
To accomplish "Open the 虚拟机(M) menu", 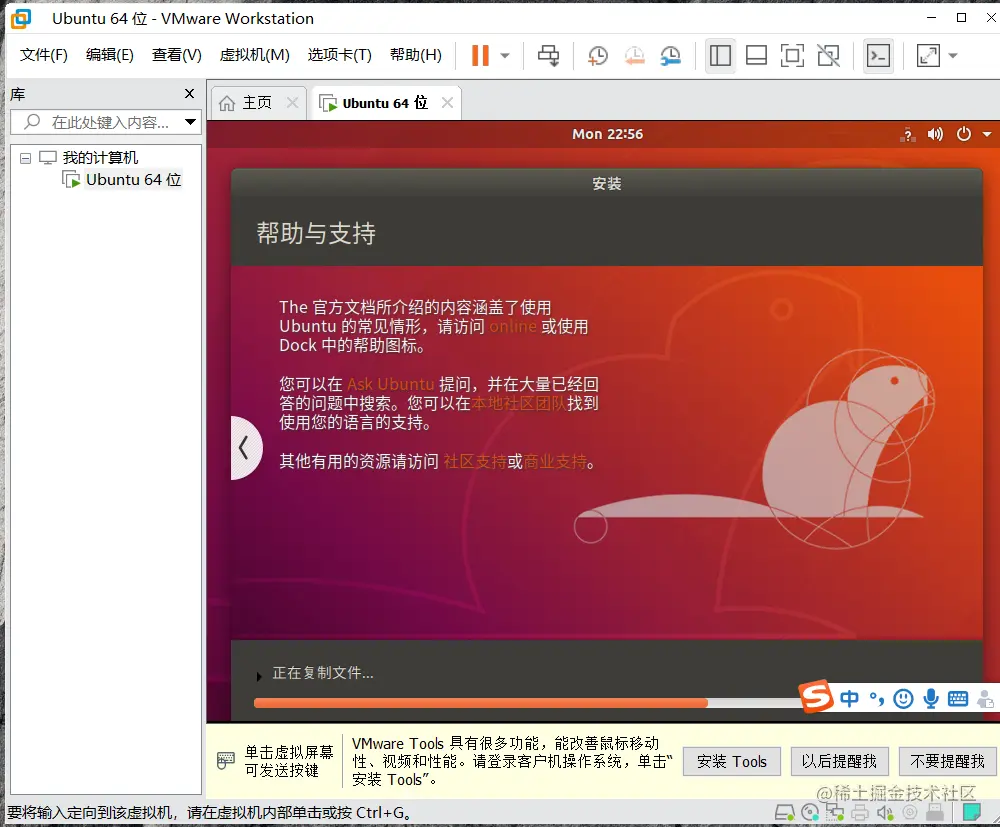I will 254,55.
